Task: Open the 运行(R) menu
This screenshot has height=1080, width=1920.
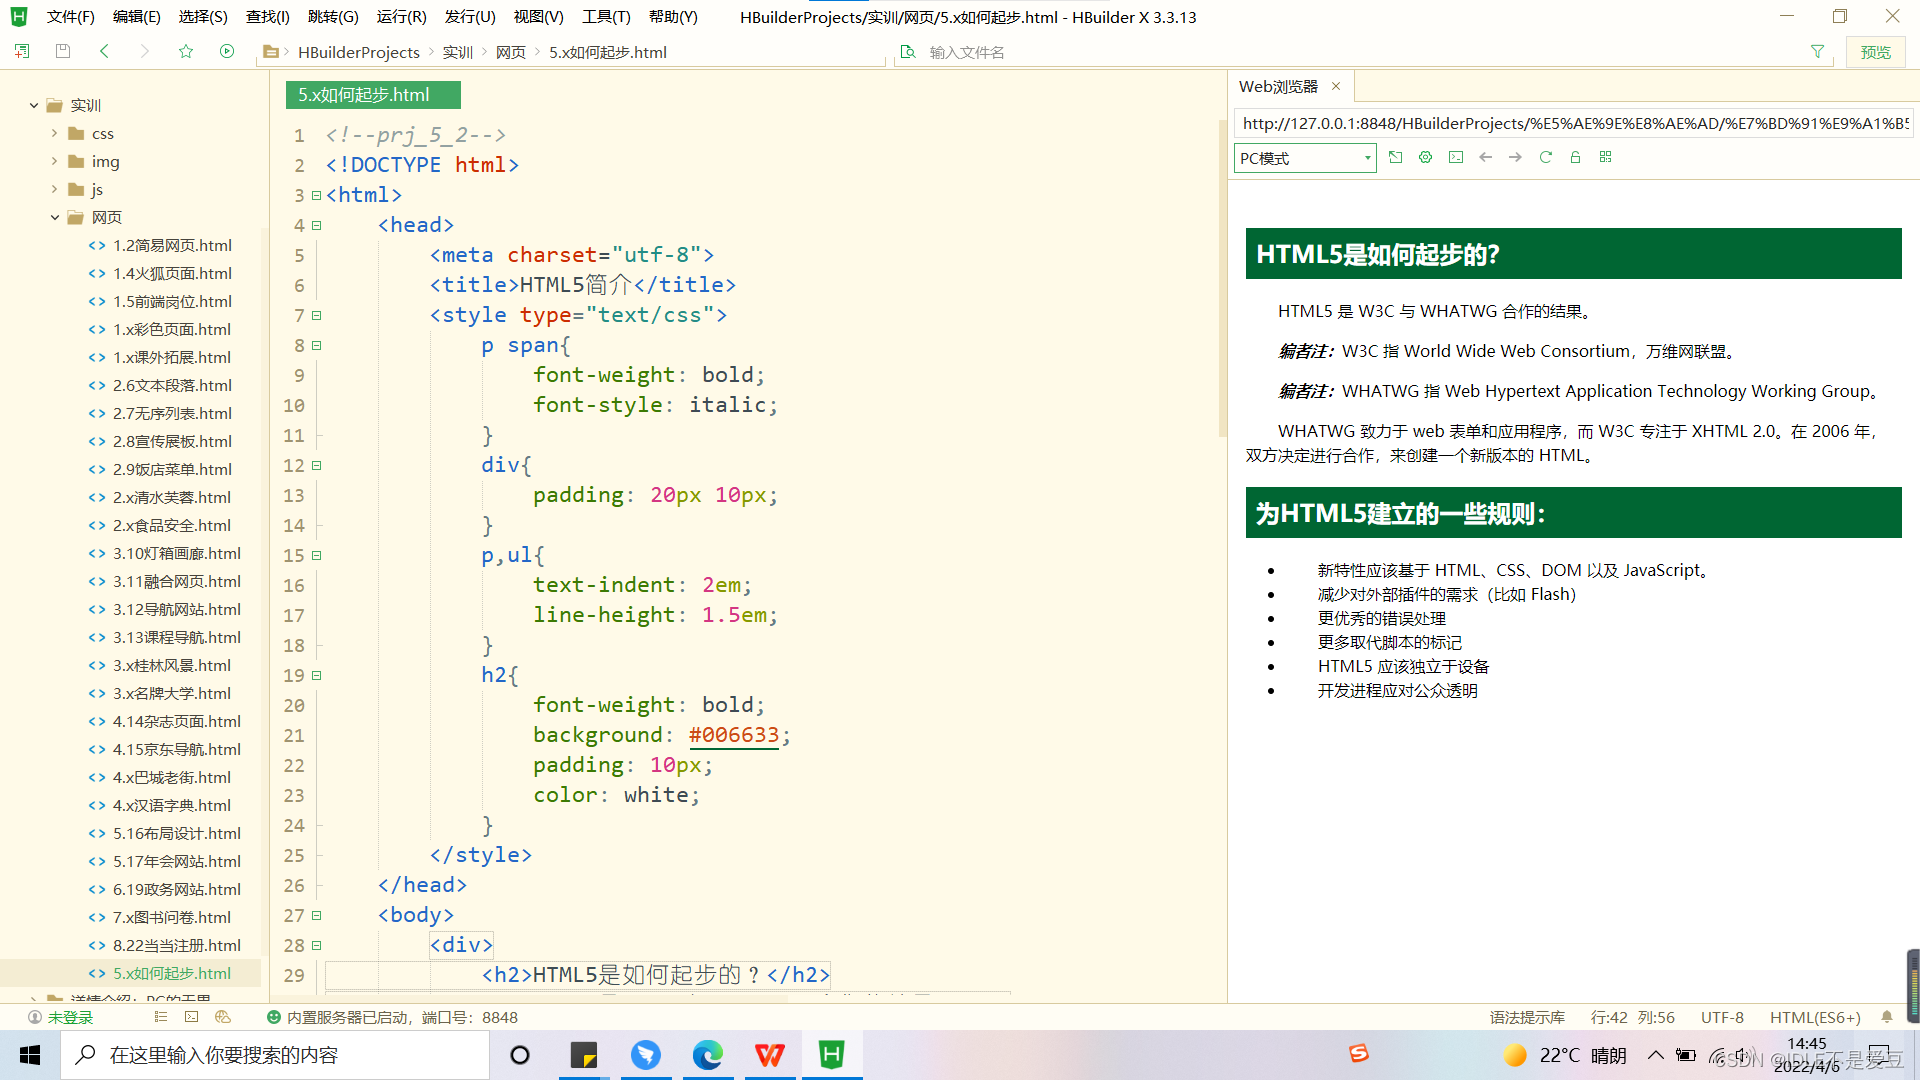Action: 401,17
